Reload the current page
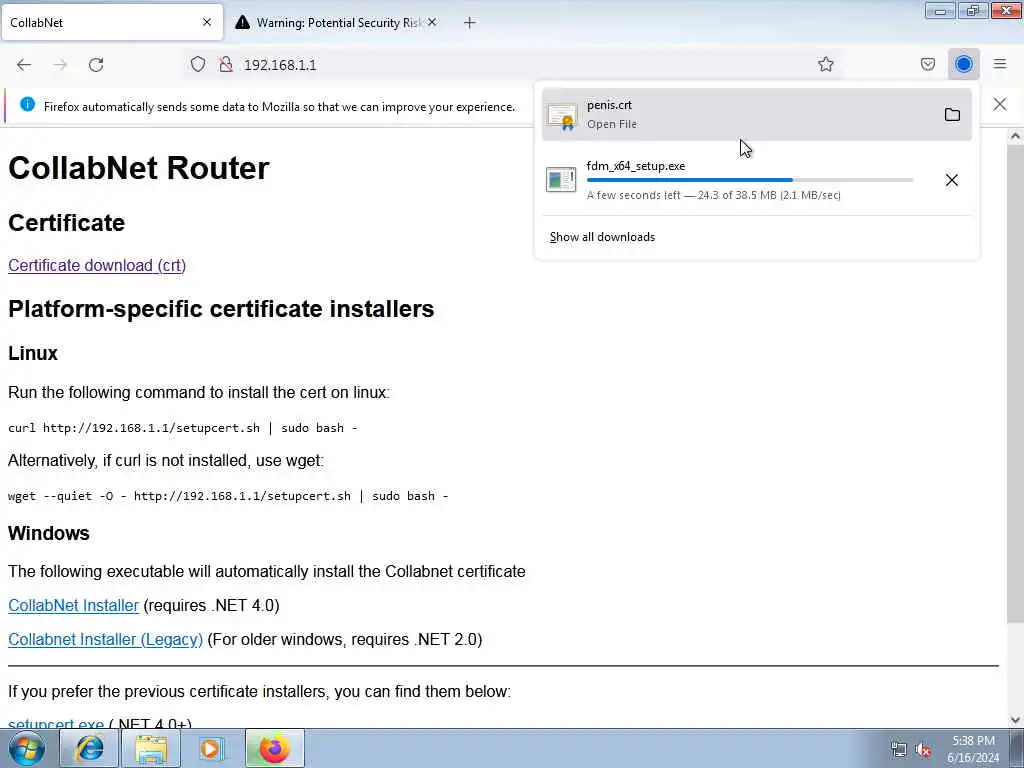 [96, 65]
